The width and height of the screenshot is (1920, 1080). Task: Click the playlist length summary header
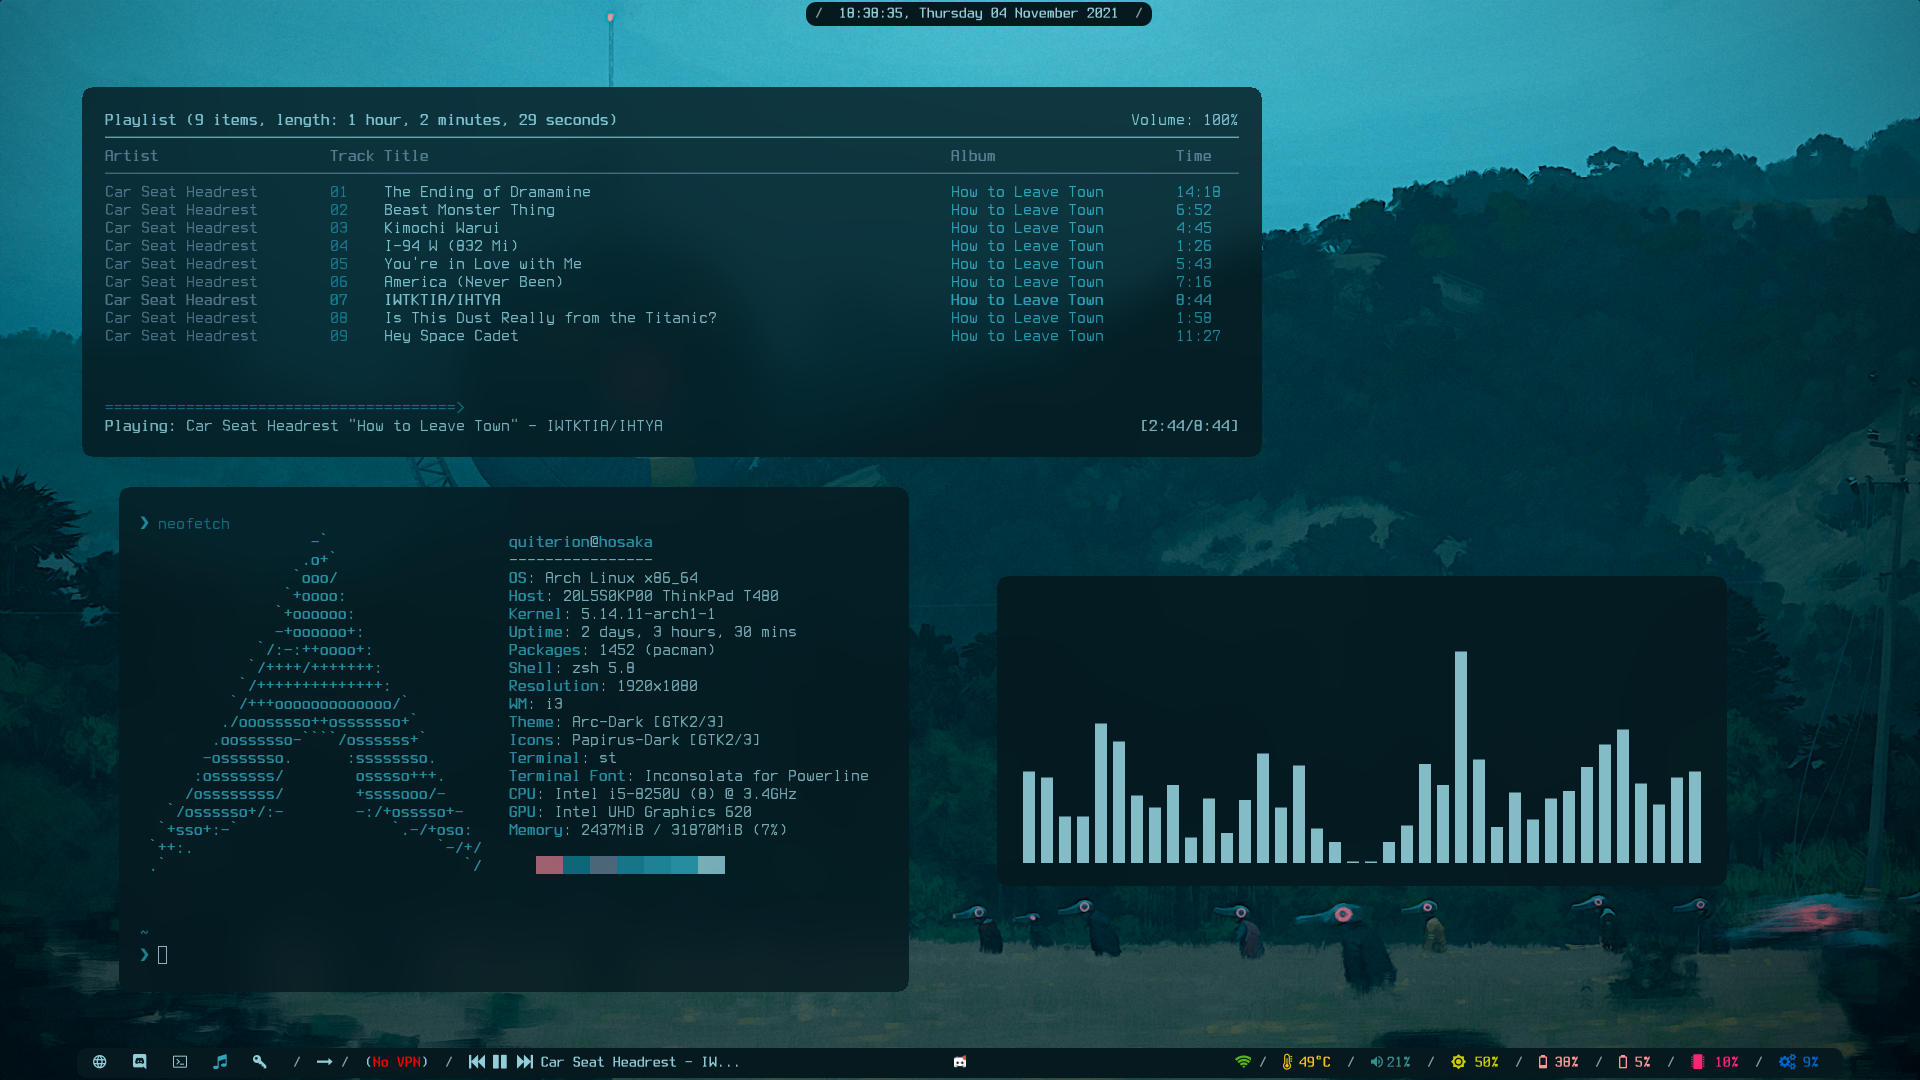click(x=361, y=120)
